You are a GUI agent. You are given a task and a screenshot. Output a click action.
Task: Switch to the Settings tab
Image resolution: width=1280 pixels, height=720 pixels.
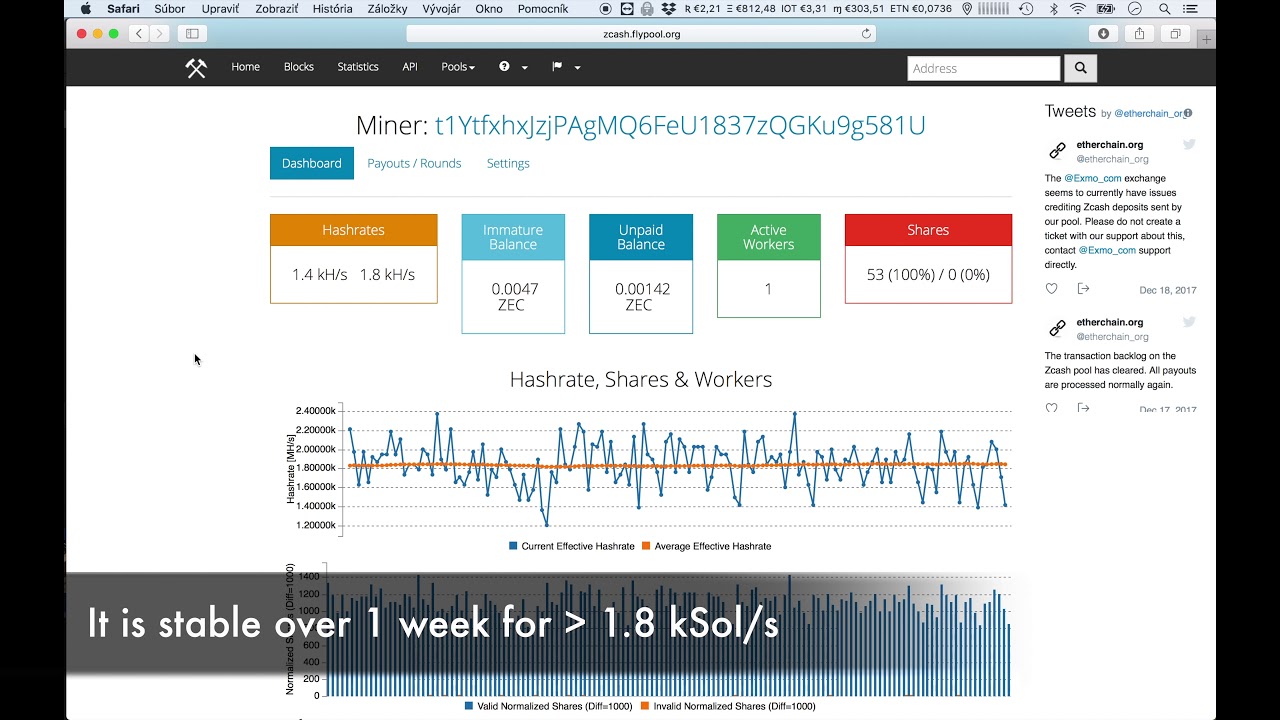(508, 163)
